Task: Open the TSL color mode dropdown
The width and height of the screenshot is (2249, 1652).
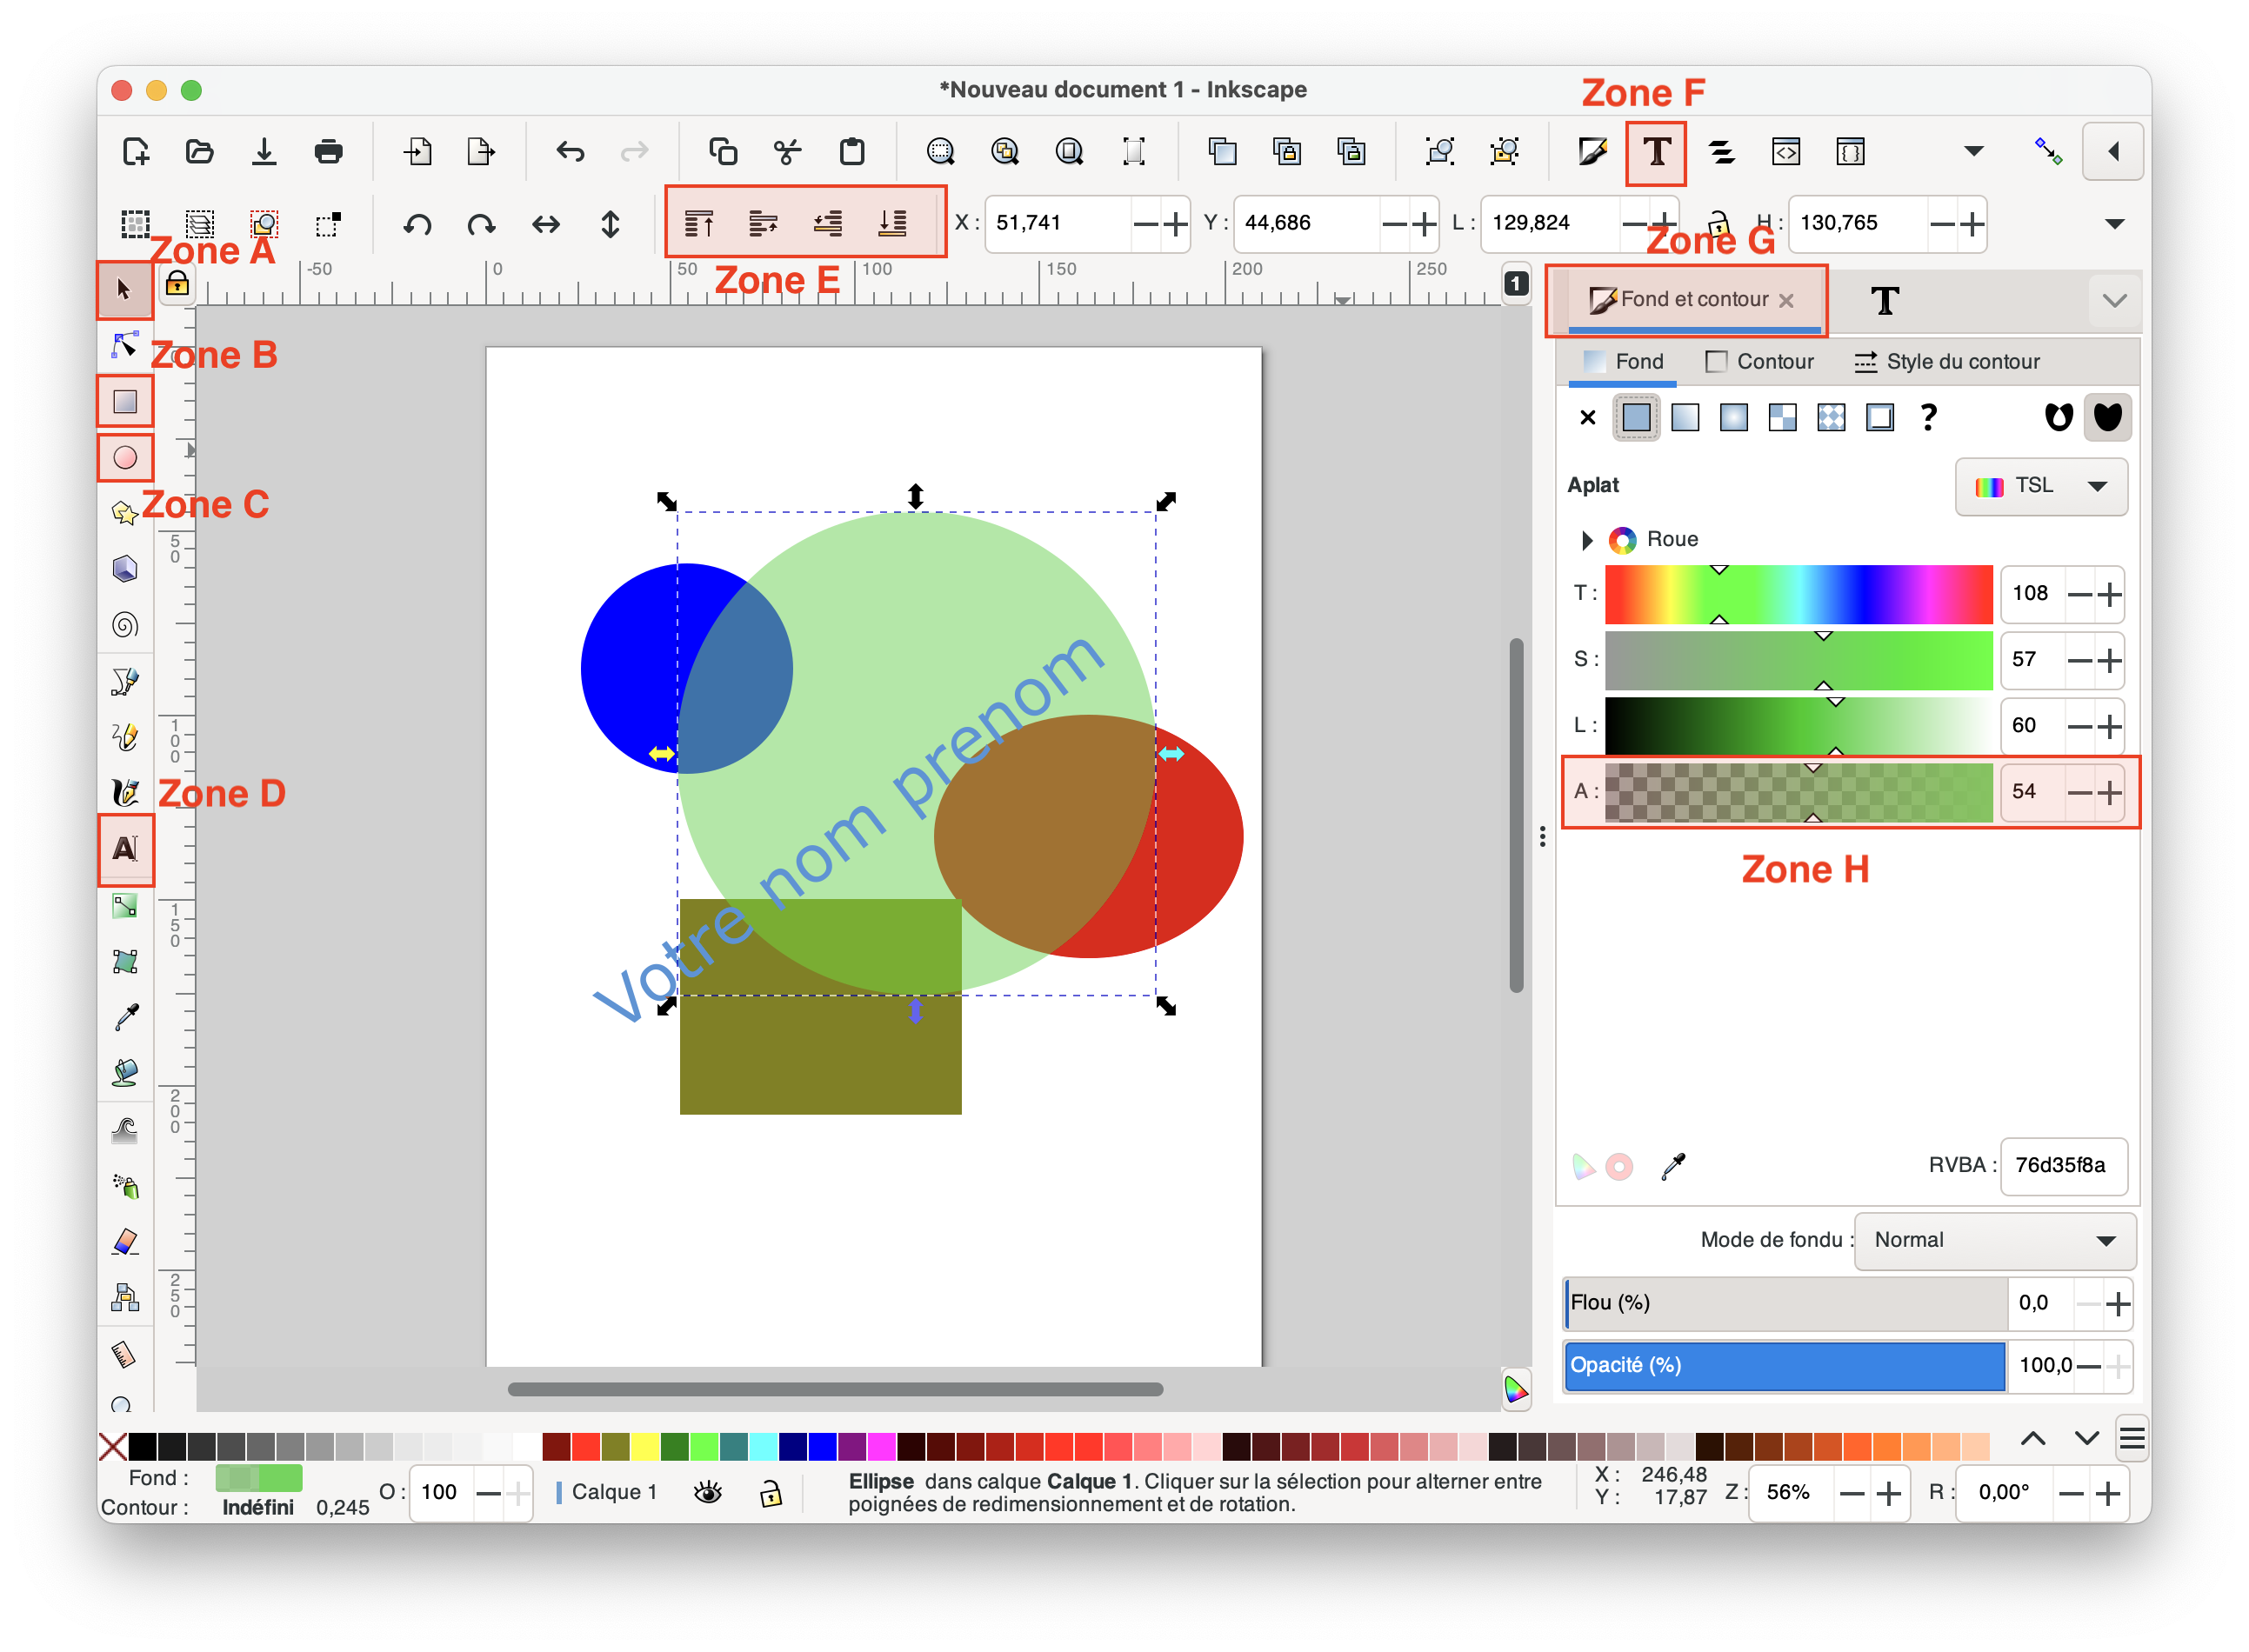Action: (2041, 486)
